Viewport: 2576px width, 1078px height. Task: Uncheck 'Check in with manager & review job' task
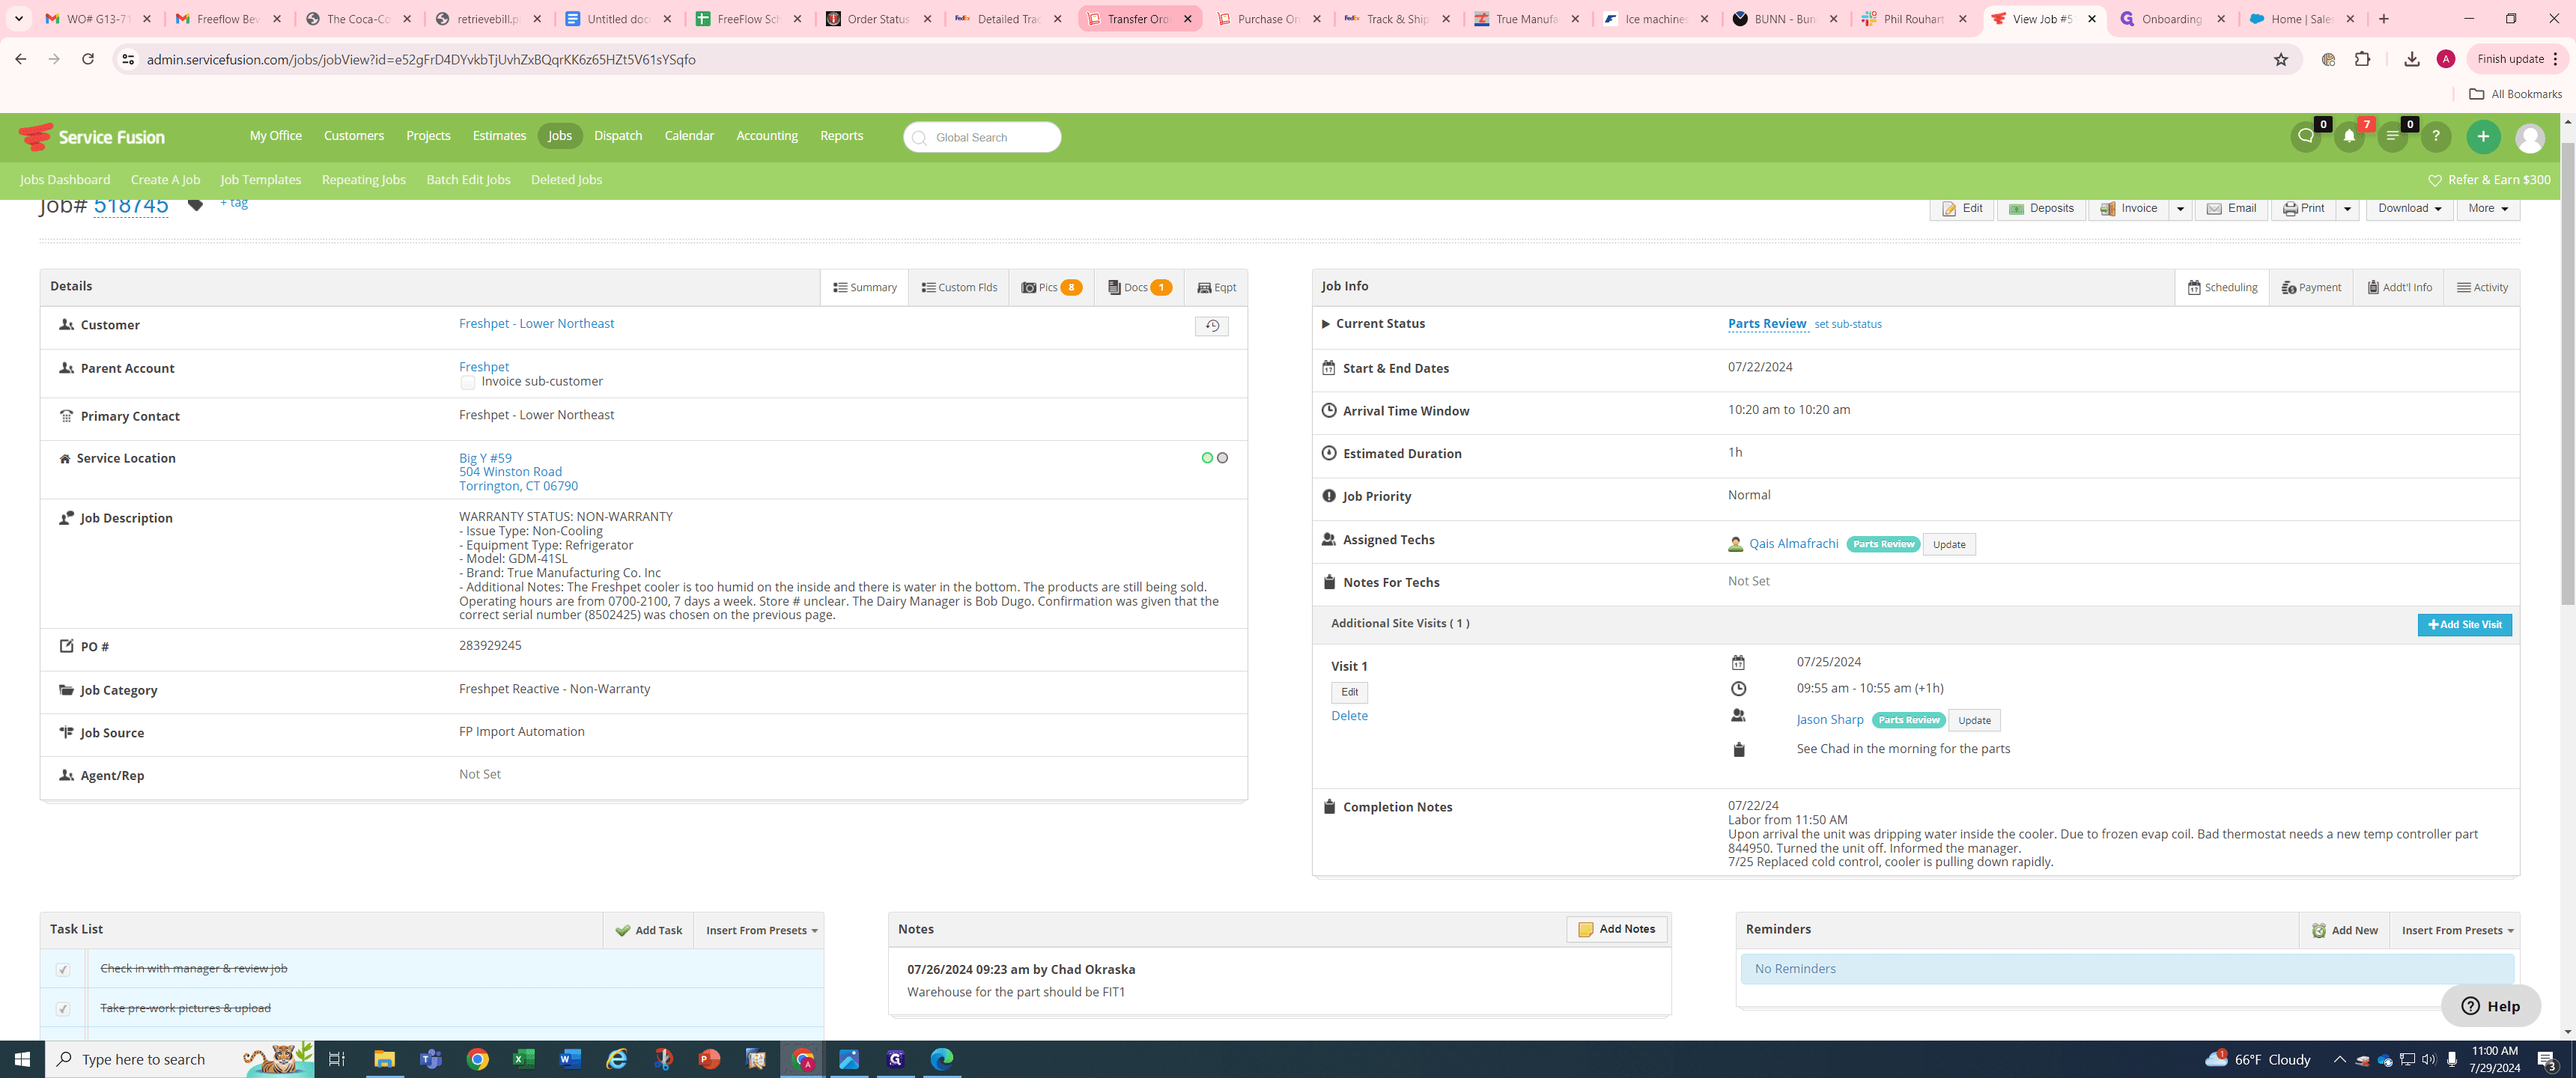click(x=63, y=969)
